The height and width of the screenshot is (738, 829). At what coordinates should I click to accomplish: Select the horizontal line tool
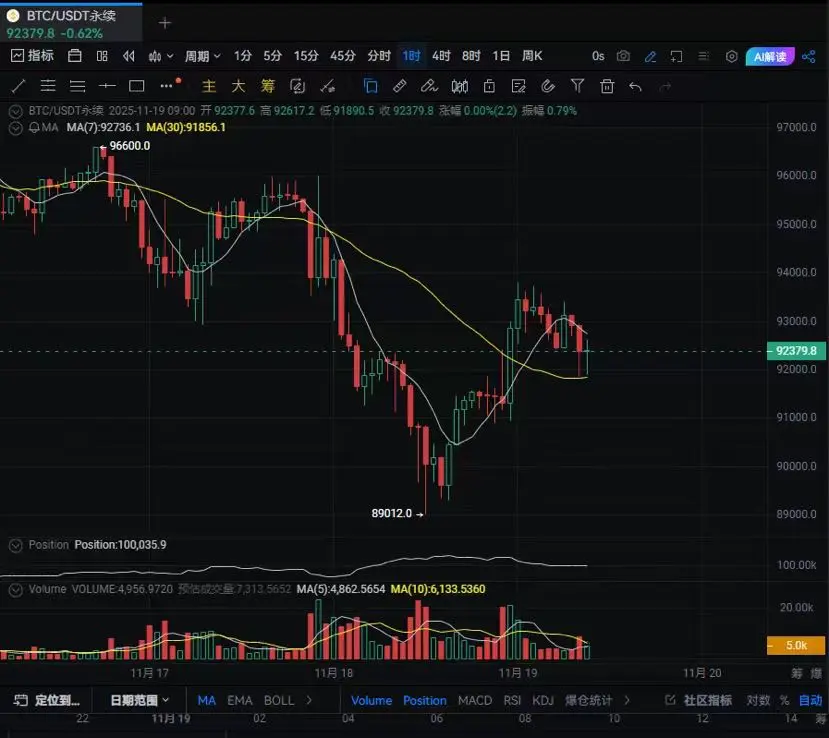click(x=107, y=86)
